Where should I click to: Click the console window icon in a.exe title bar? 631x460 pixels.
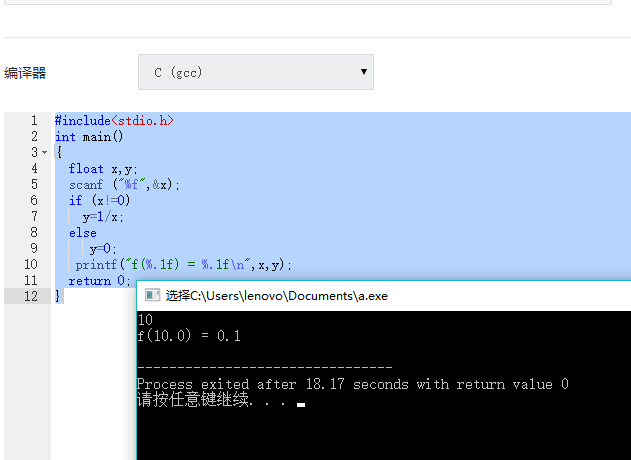coord(152,295)
